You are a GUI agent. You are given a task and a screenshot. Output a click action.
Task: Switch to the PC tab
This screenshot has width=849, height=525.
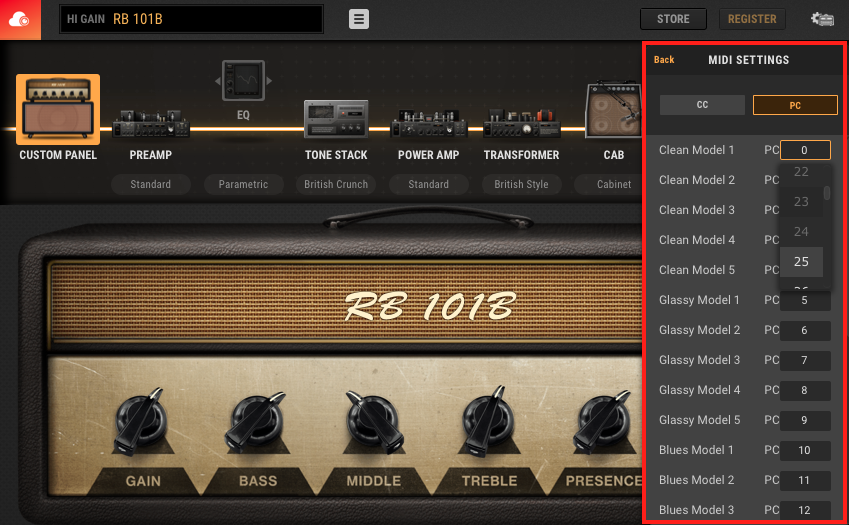tap(795, 105)
